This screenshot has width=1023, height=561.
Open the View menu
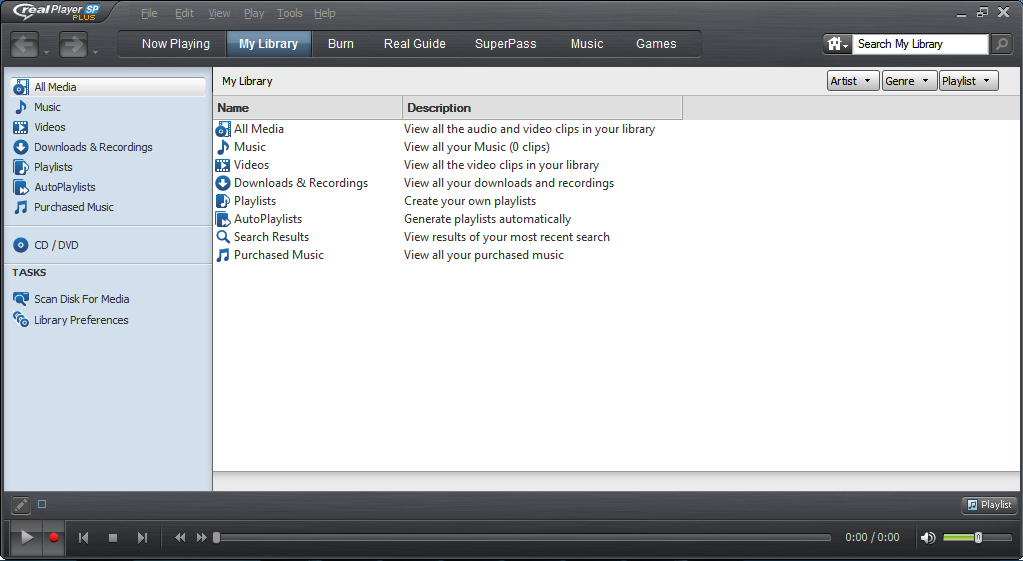(x=219, y=13)
